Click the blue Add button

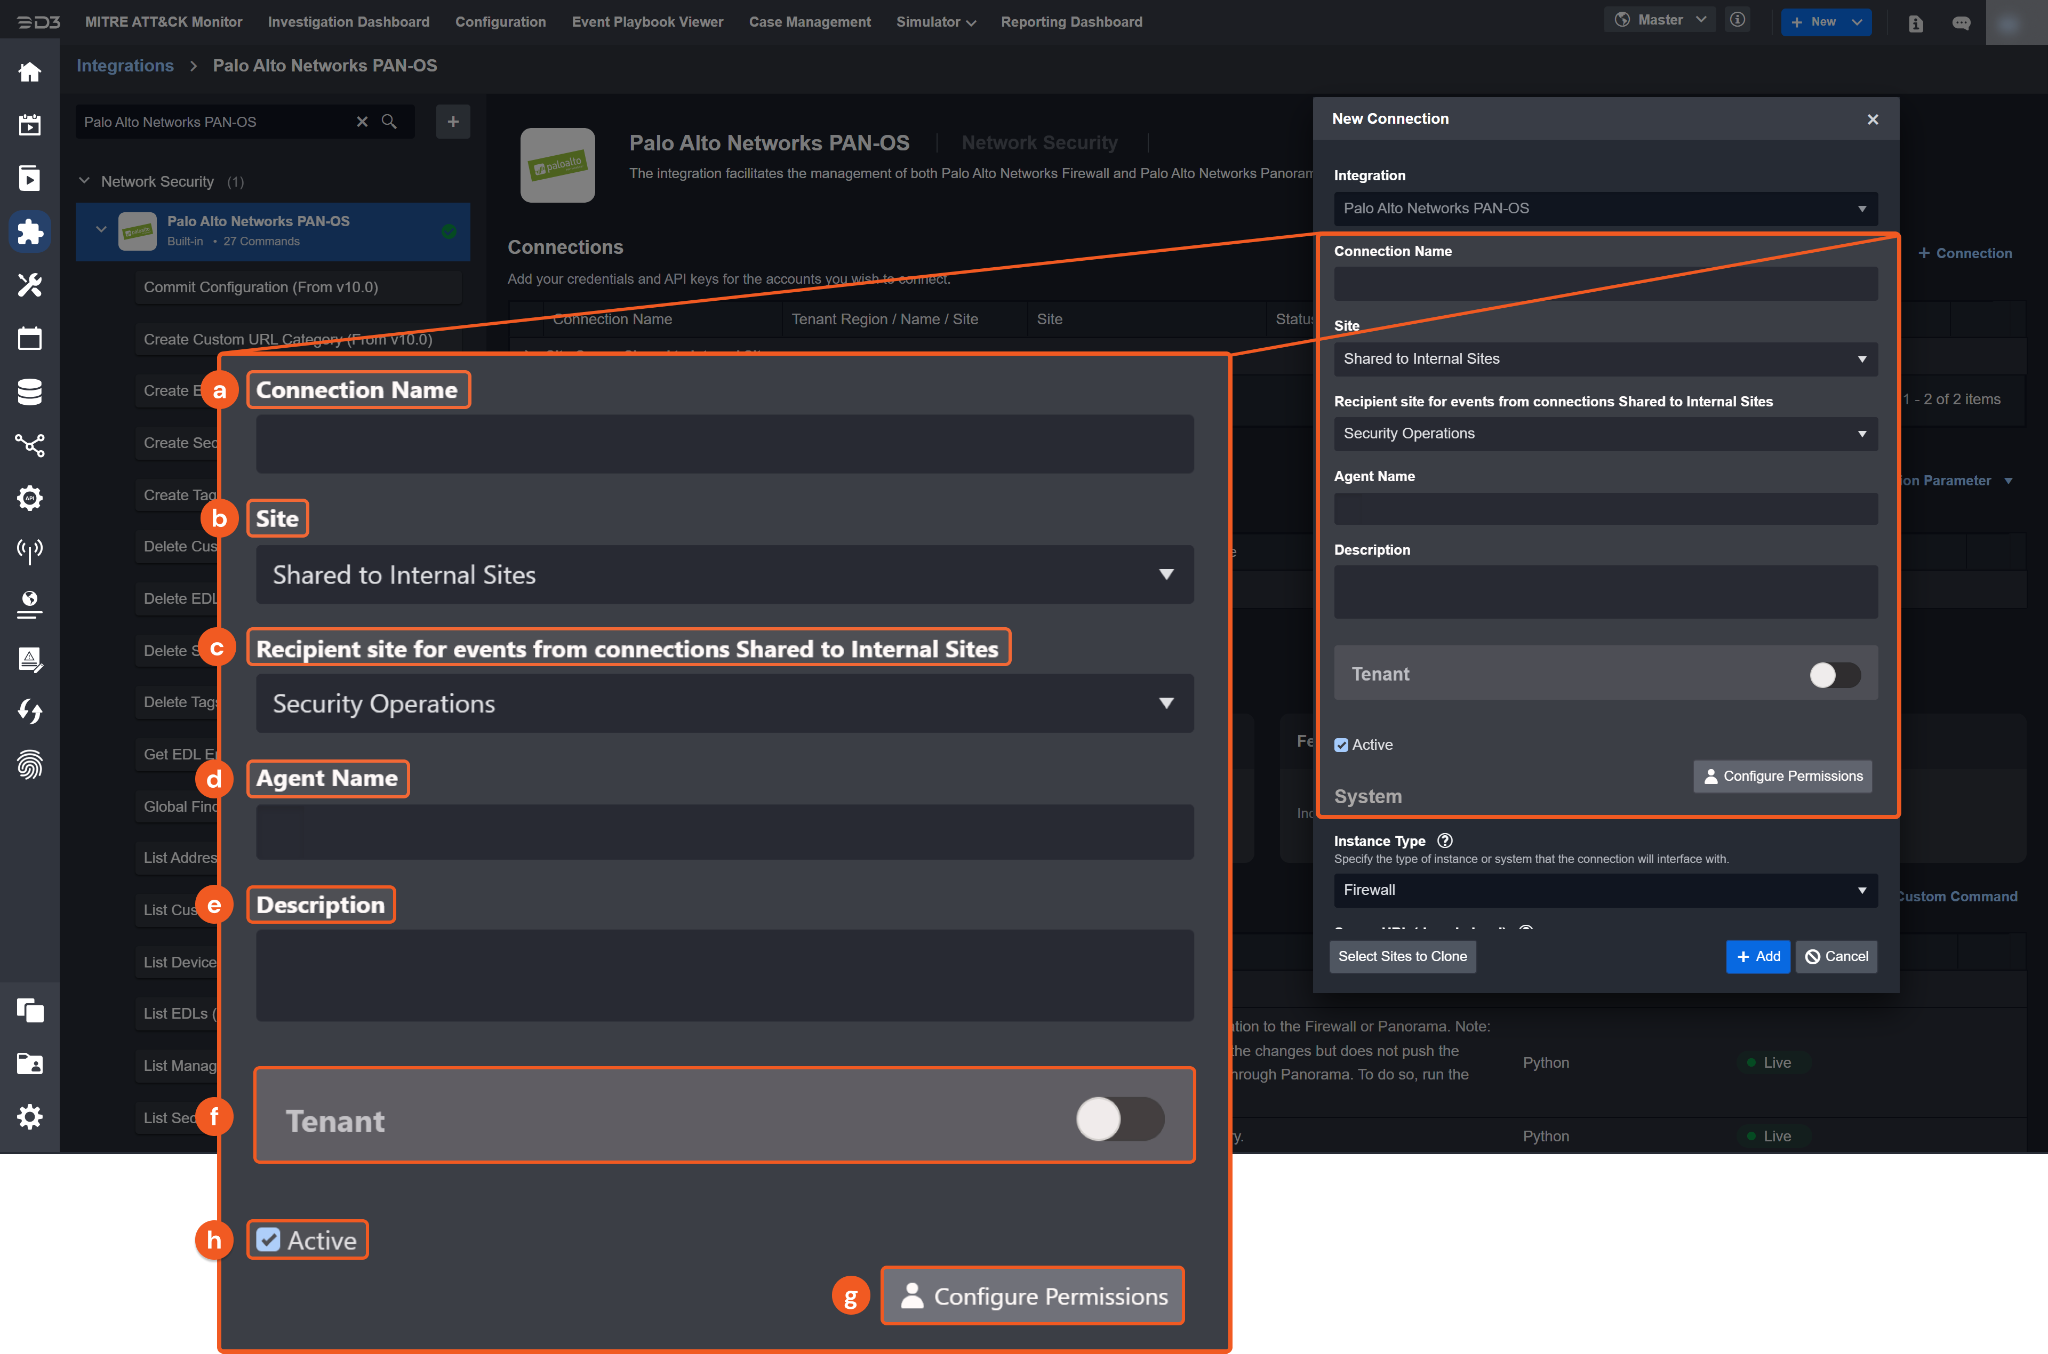pos(1757,957)
